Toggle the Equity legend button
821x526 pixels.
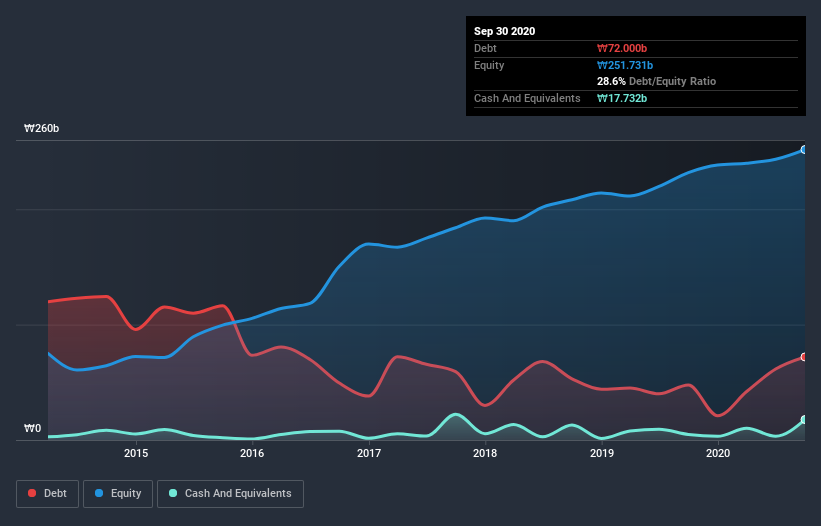118,494
